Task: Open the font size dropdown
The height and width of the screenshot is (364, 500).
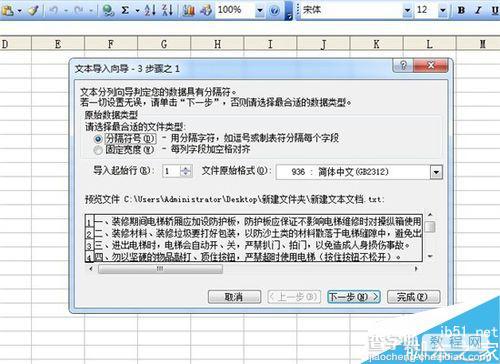Action: [x=443, y=11]
